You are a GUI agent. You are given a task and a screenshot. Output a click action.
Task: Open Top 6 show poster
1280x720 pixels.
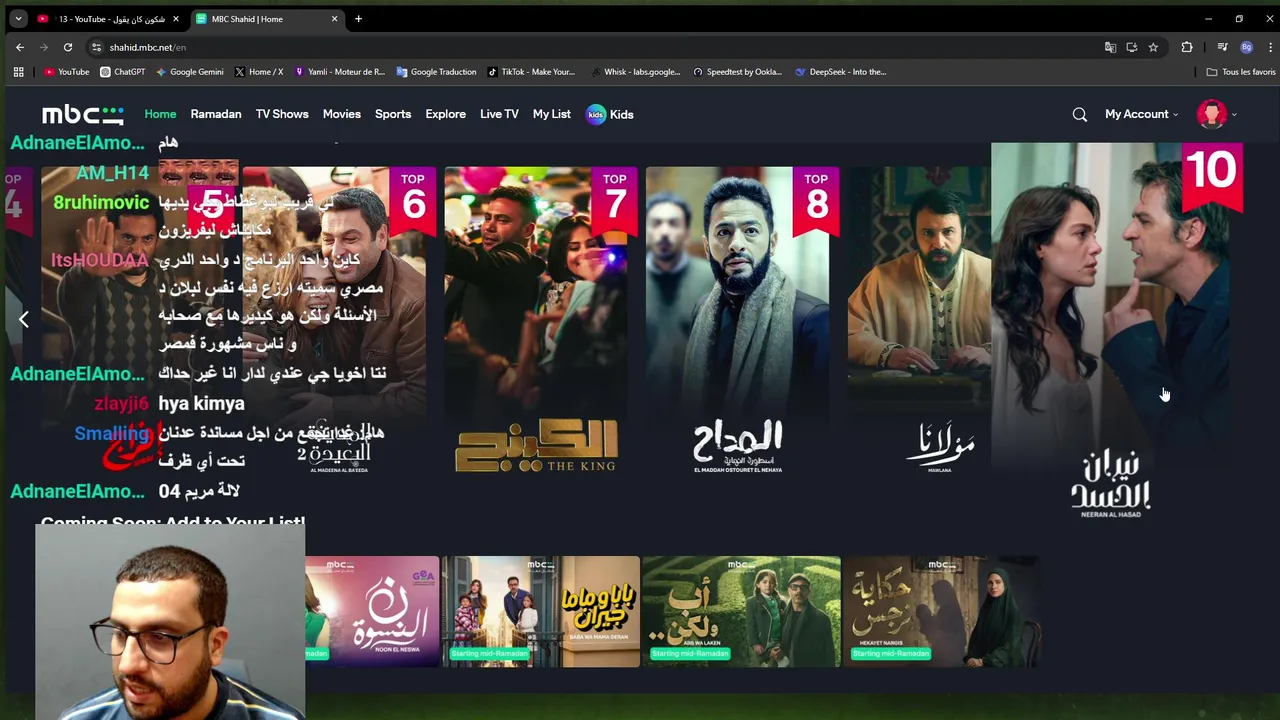click(339, 322)
